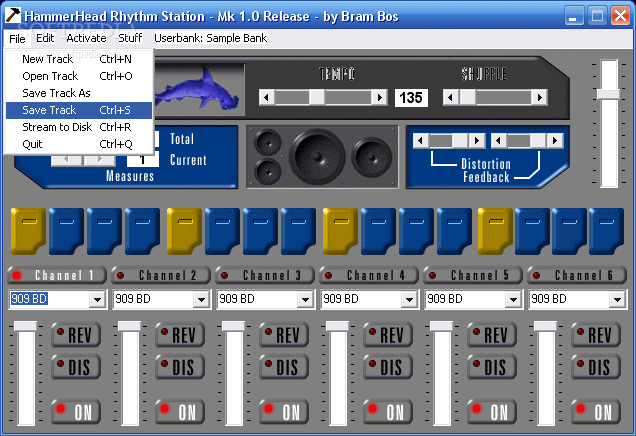Toggle REV on Channel 3
Screen dimensions: 636x436
click(x=284, y=335)
